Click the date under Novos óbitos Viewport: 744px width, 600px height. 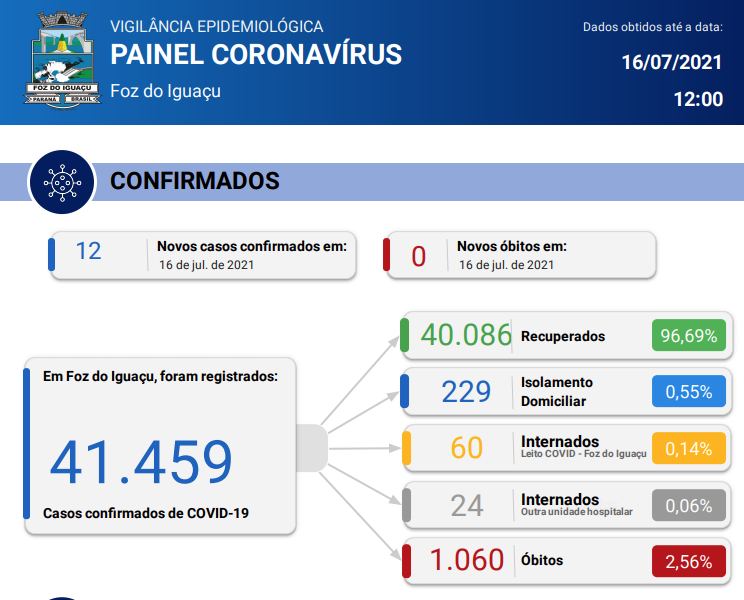pyautogui.click(x=506, y=265)
